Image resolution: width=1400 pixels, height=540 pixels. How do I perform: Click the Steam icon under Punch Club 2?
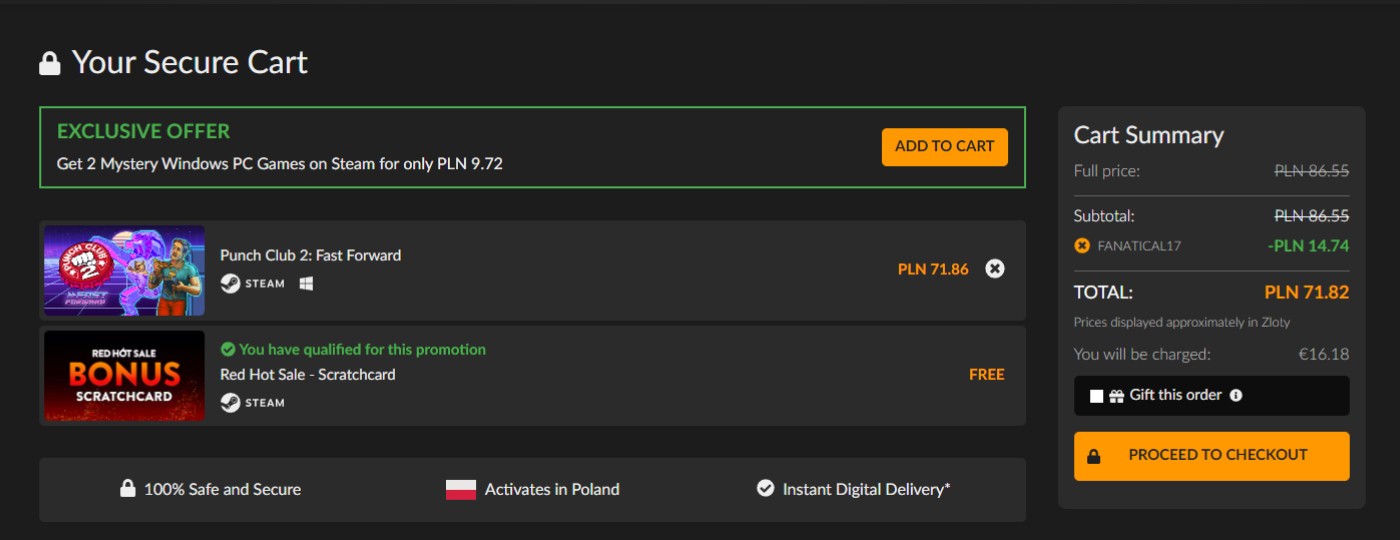pyautogui.click(x=229, y=283)
